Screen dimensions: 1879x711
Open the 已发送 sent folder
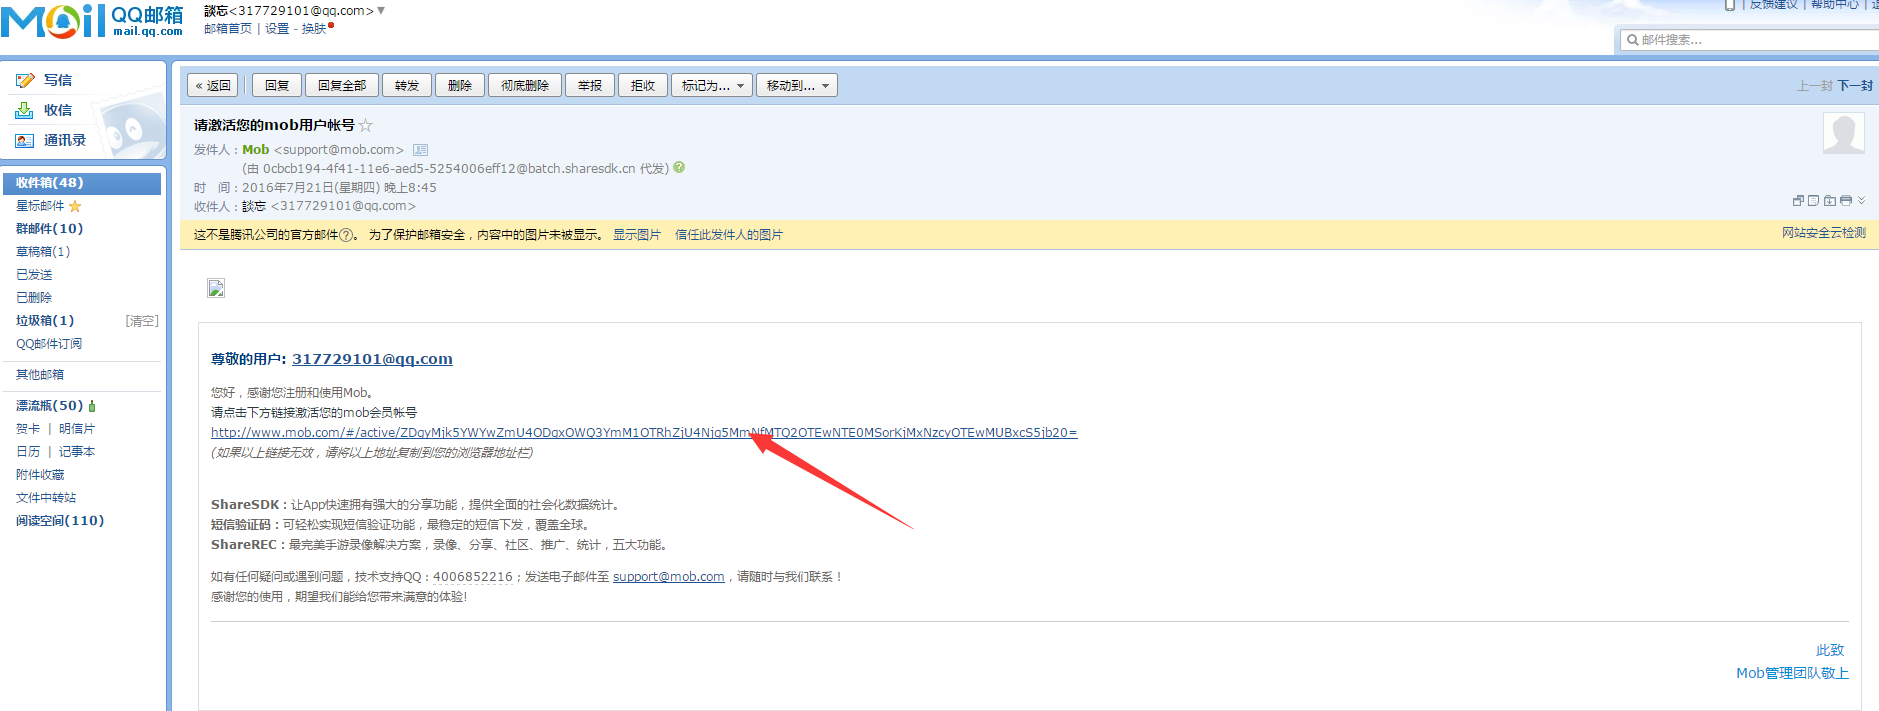[x=34, y=275]
